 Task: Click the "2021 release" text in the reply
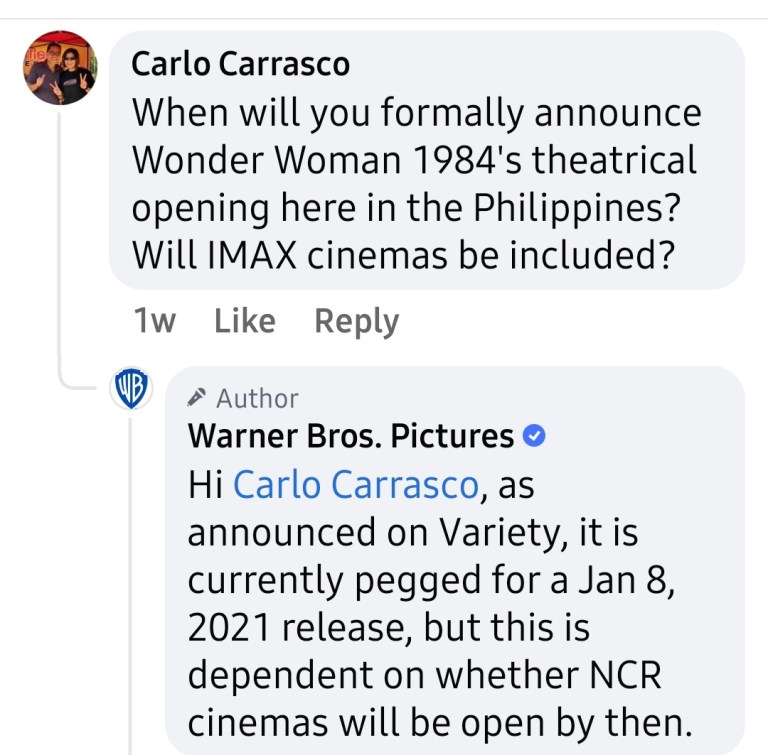300,628
